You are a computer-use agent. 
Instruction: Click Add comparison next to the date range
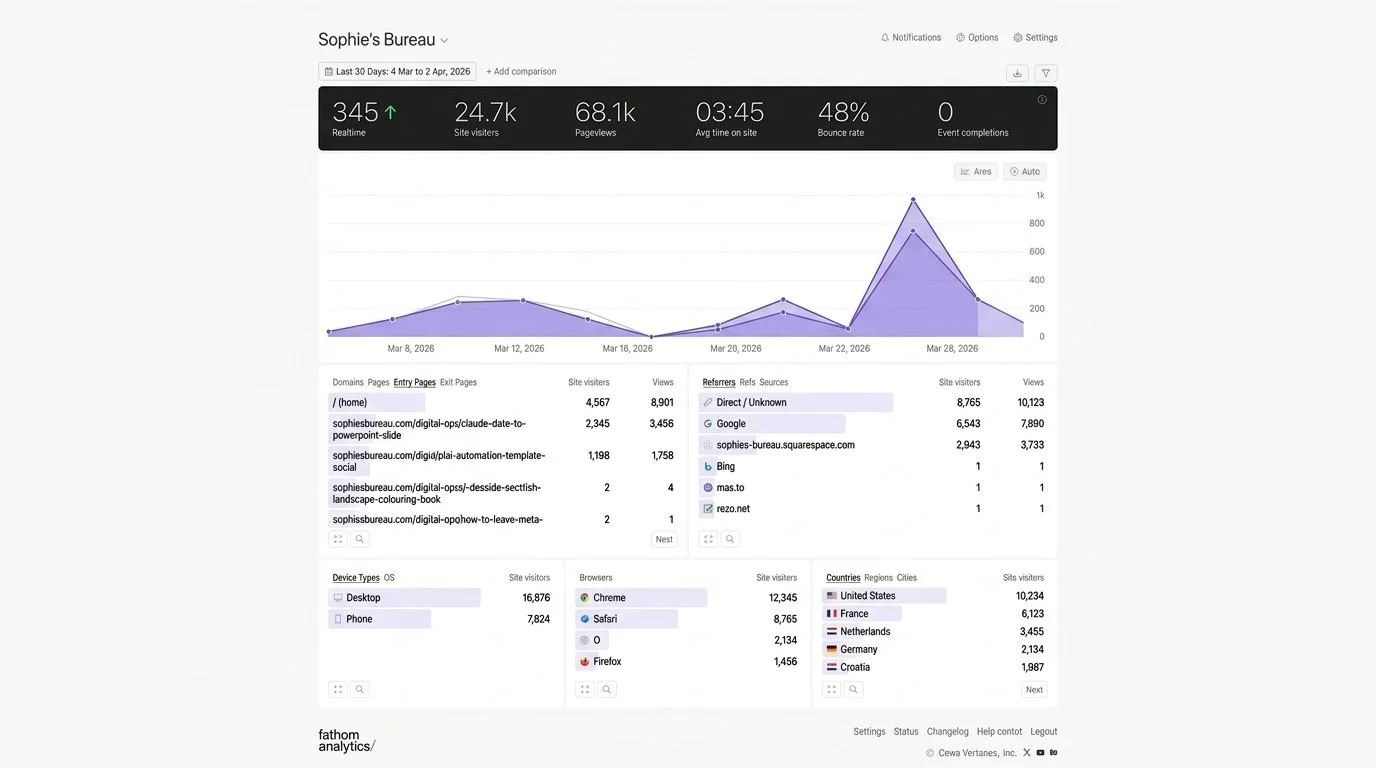[x=521, y=71]
